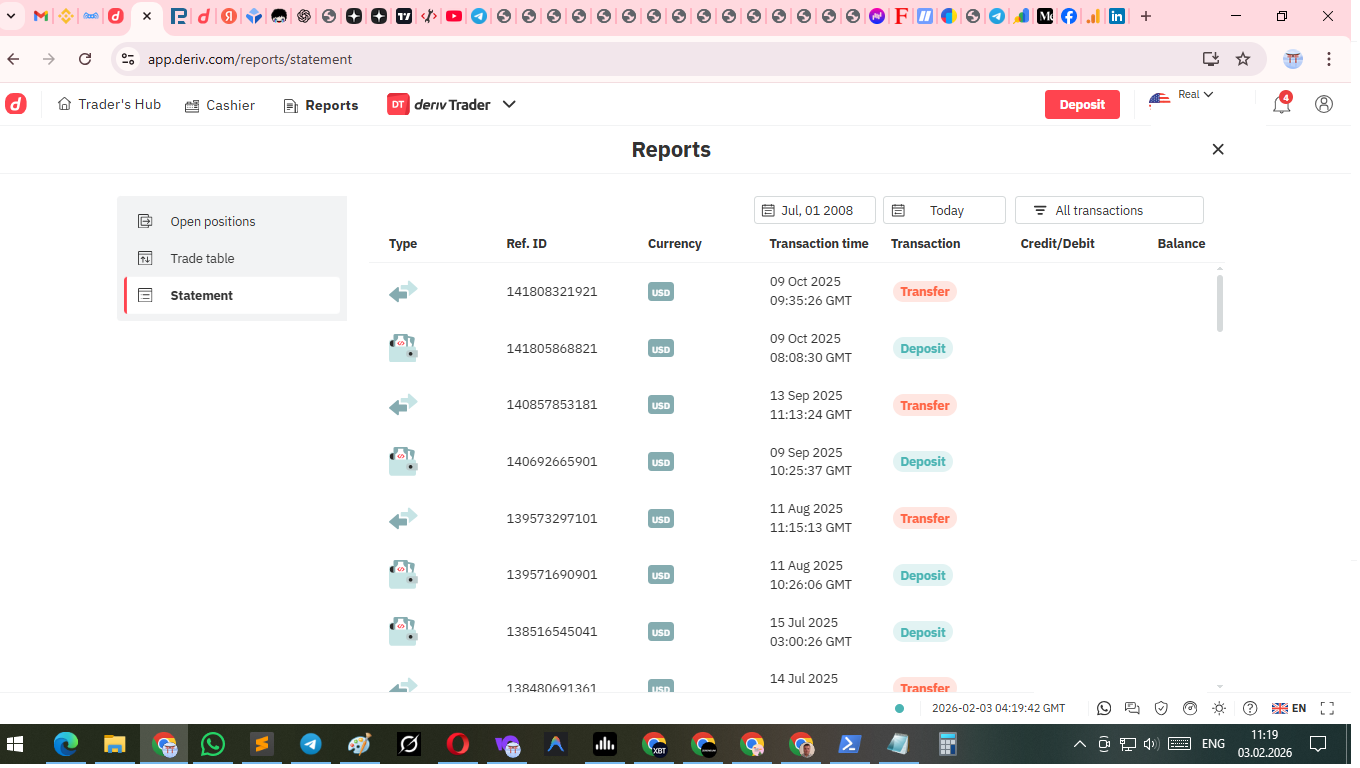Open the help question-mark icon in the footer
This screenshot has height=768, width=1360.
tap(1250, 708)
